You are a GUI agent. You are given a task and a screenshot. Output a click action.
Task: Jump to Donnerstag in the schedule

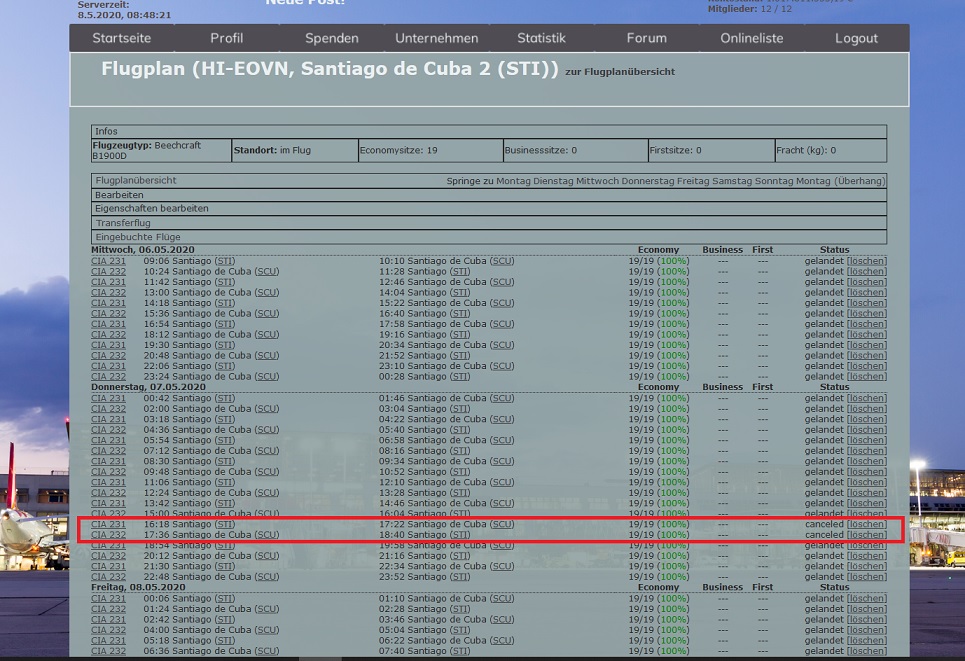(x=648, y=181)
